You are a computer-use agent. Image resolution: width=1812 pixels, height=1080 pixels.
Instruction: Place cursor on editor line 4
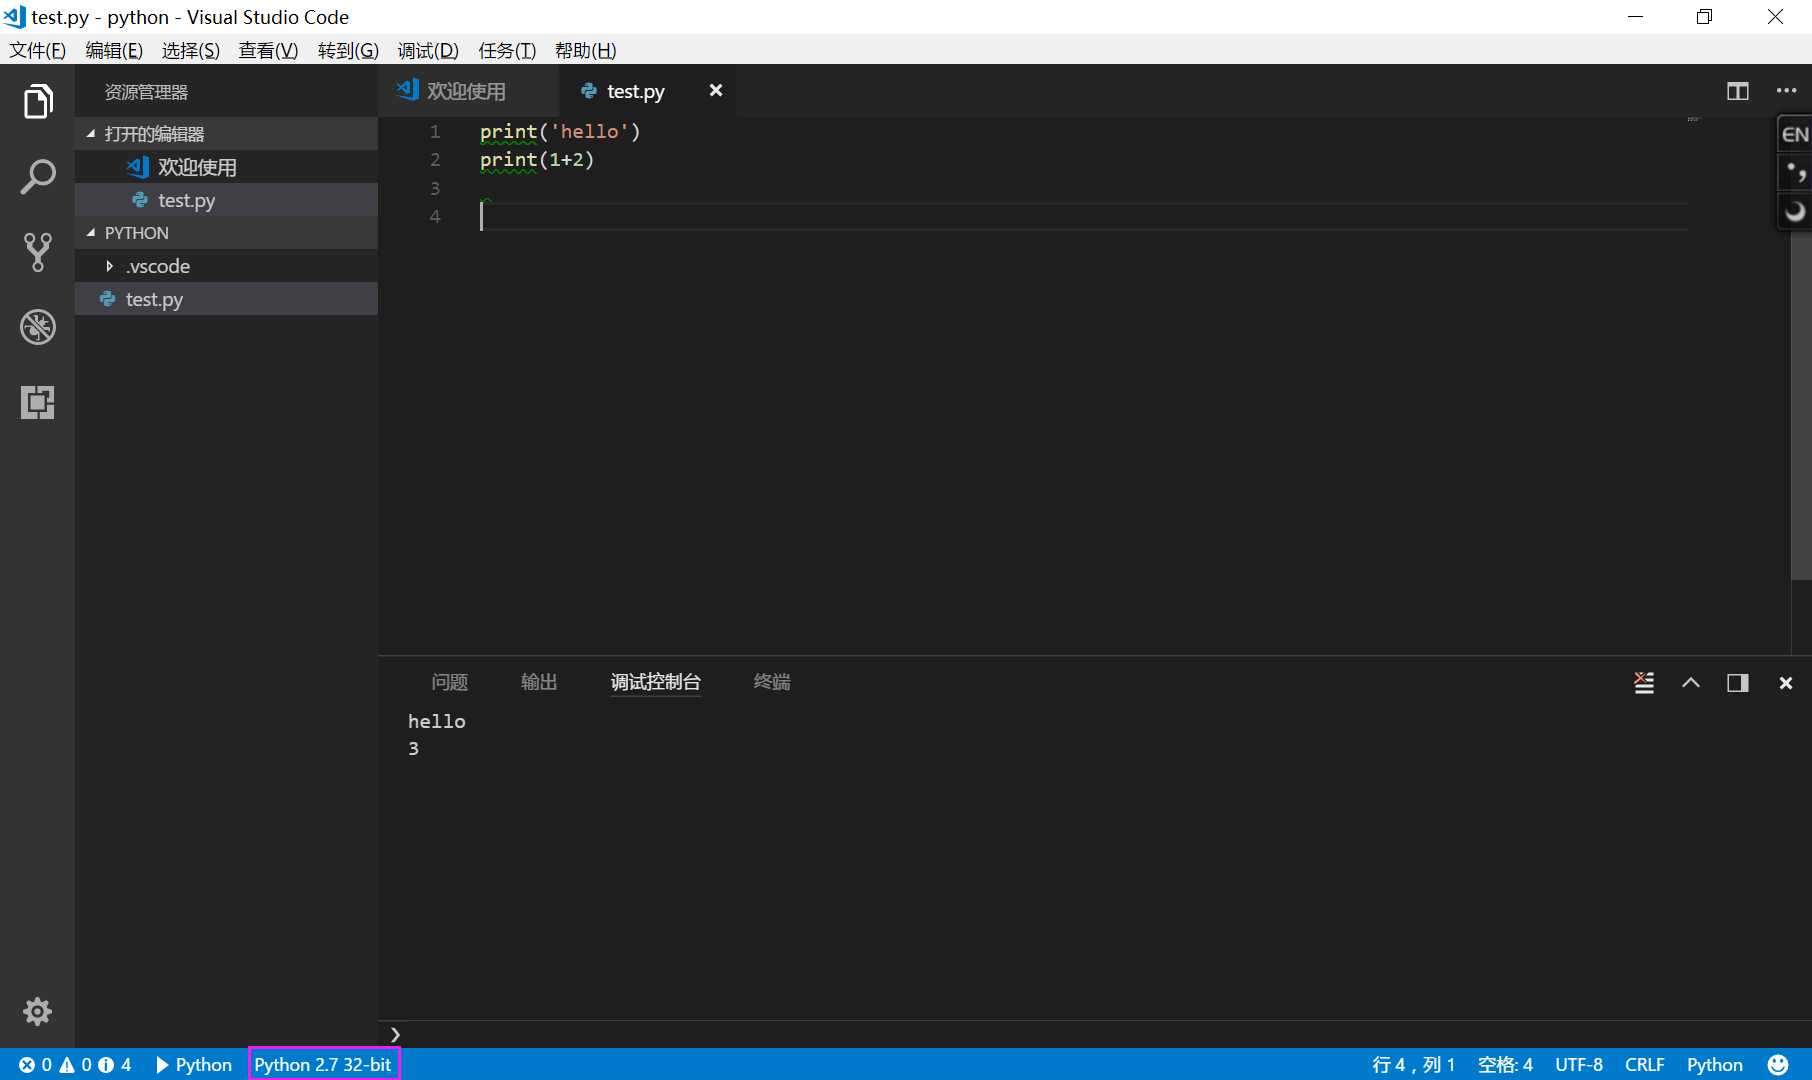click(x=1083, y=217)
